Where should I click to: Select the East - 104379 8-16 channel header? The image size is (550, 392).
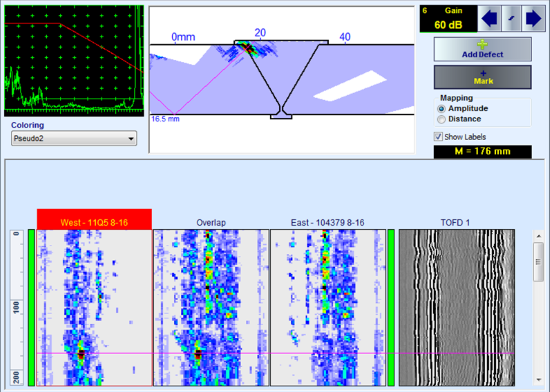[327, 223]
